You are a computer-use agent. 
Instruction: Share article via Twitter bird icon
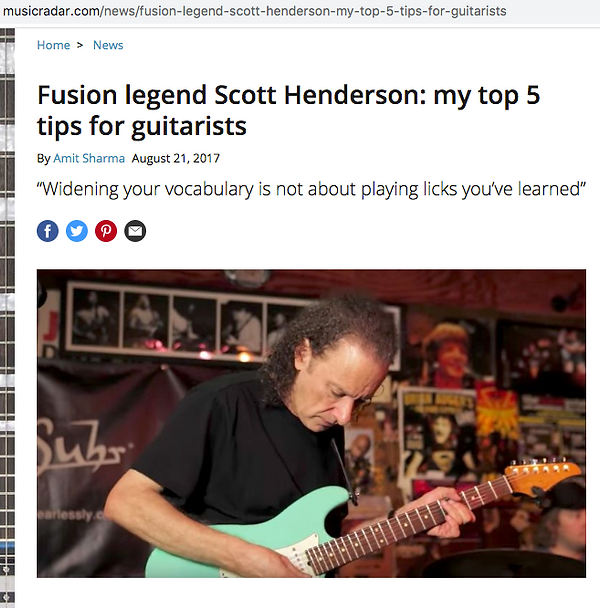click(x=77, y=231)
